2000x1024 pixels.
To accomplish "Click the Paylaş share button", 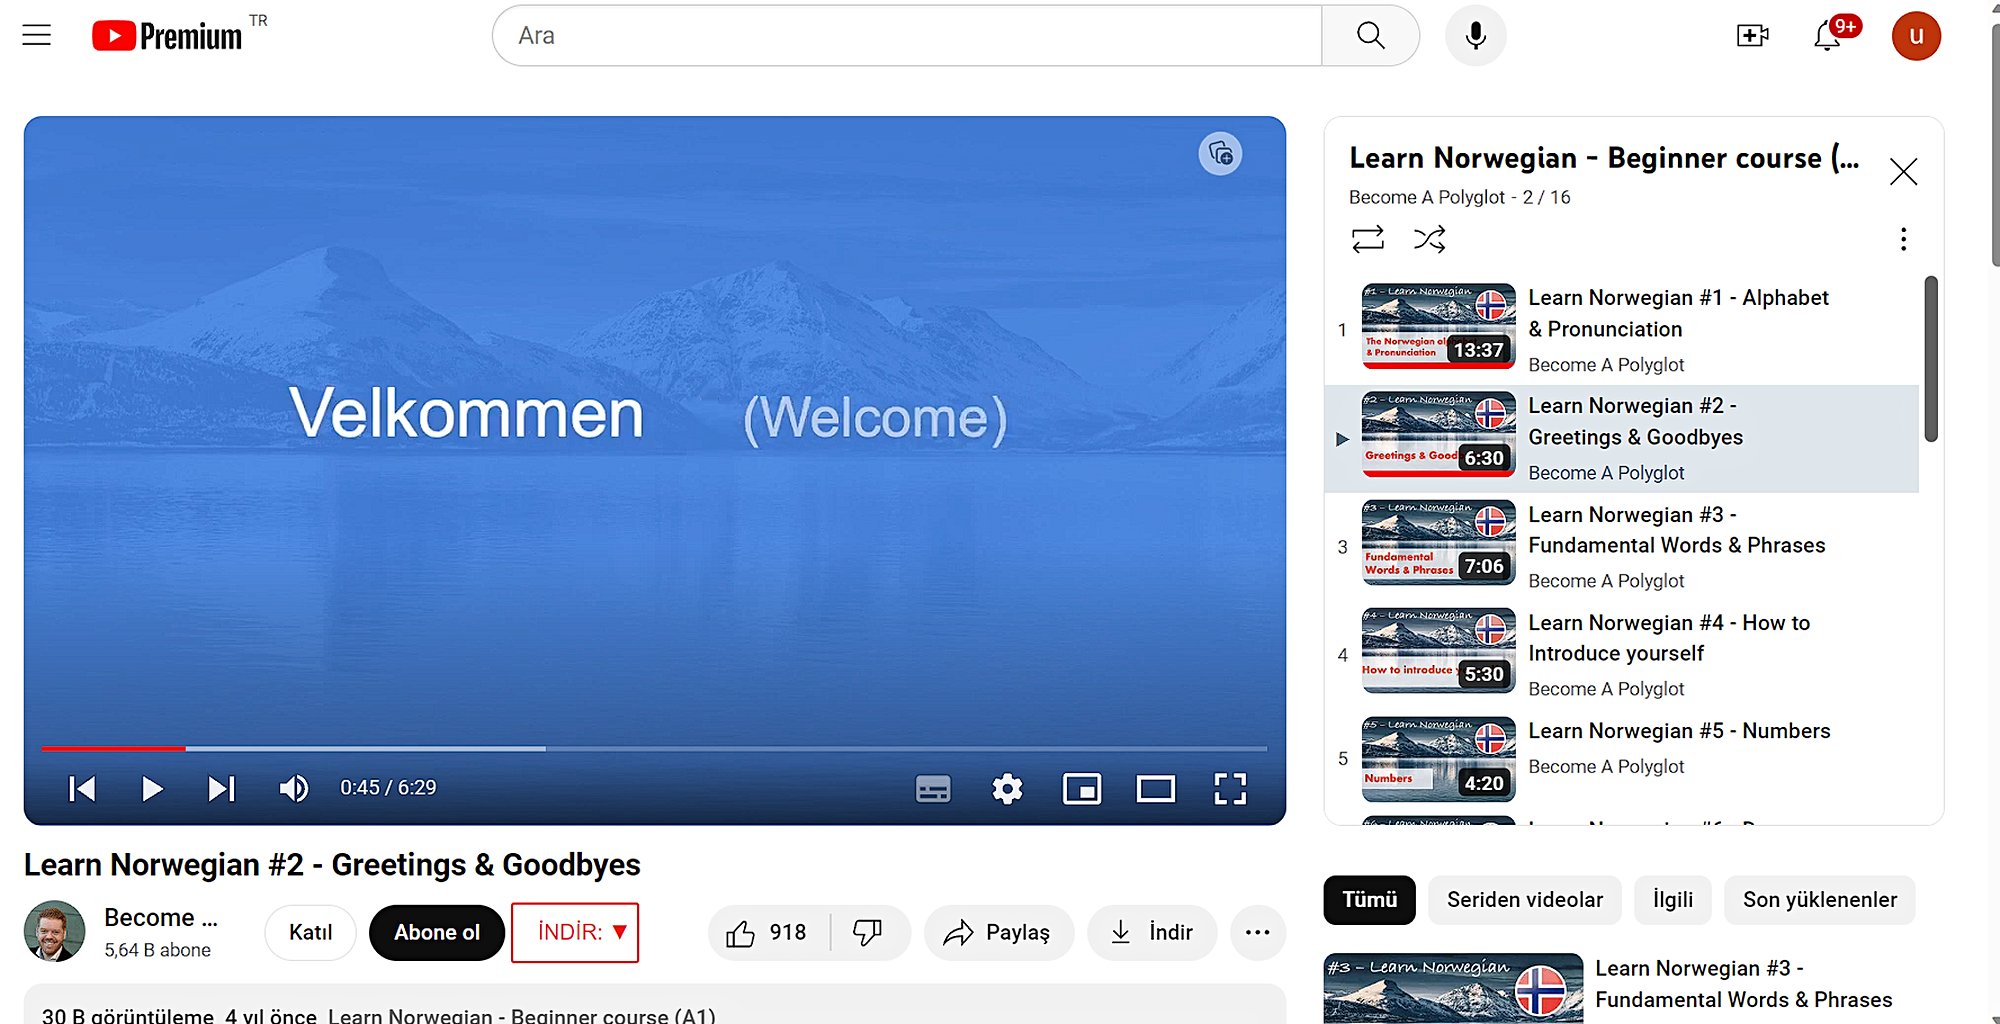I will pos(998,932).
